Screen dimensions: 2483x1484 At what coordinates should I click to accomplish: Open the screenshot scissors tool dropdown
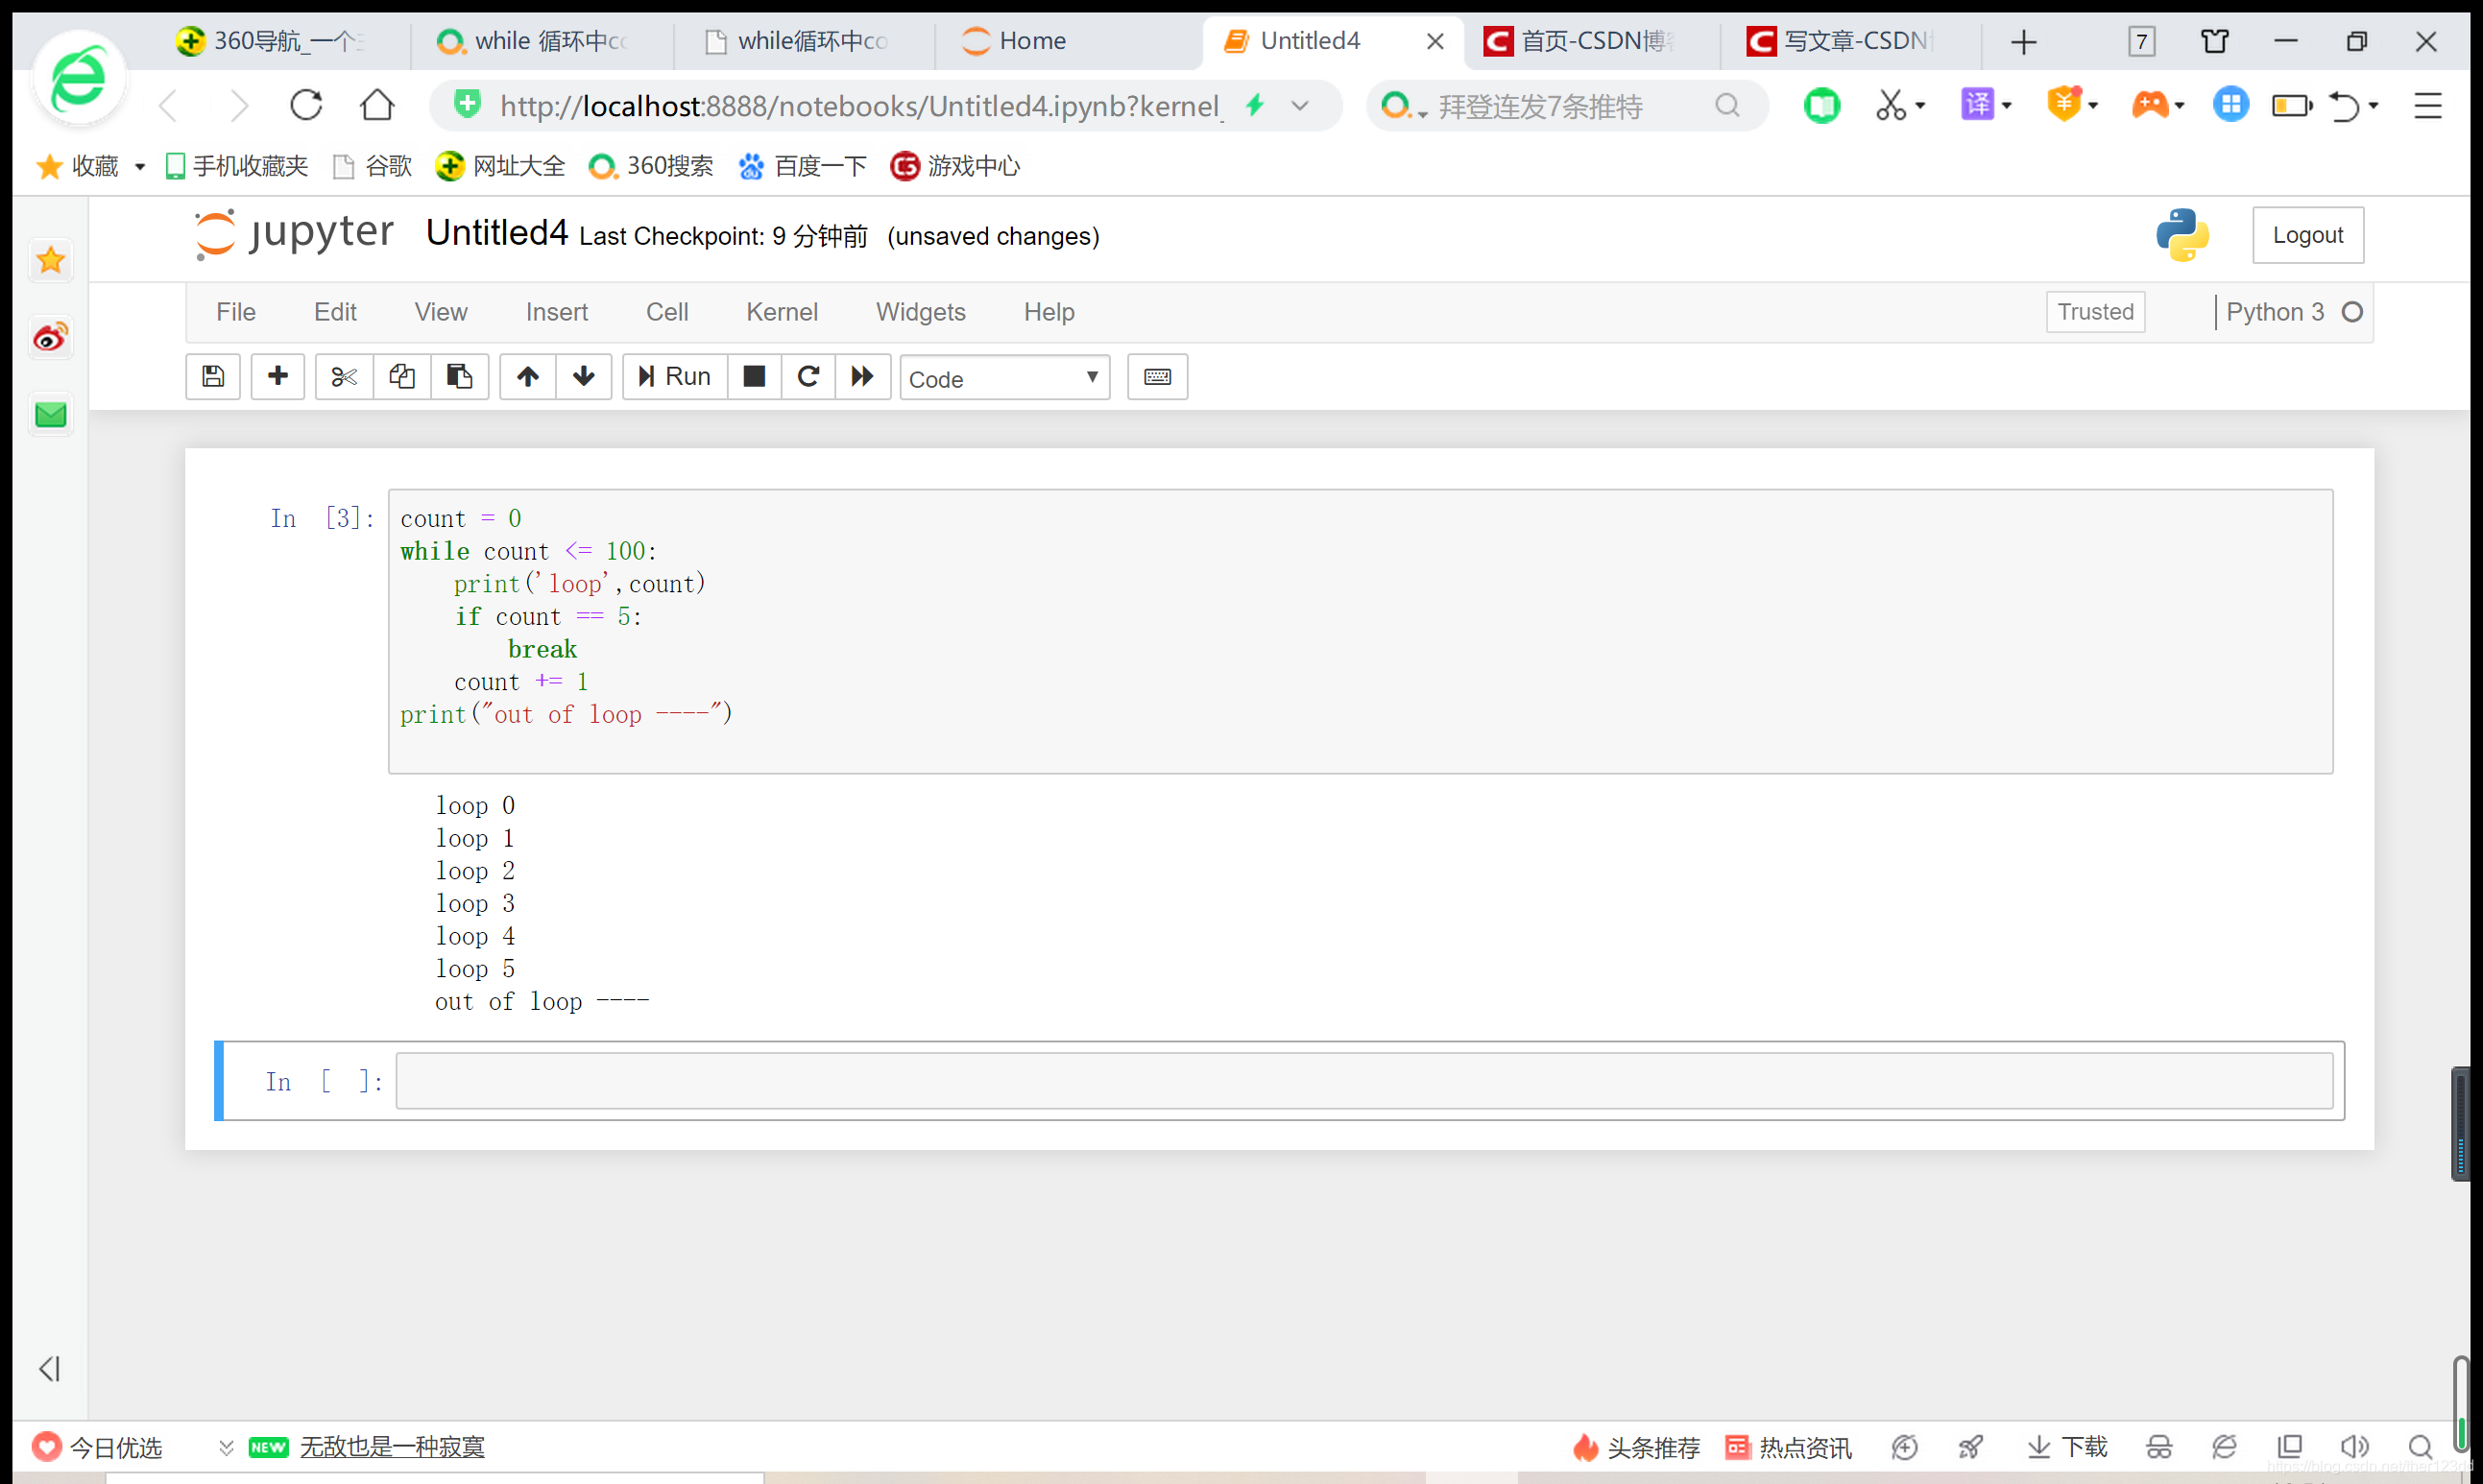click(1920, 105)
